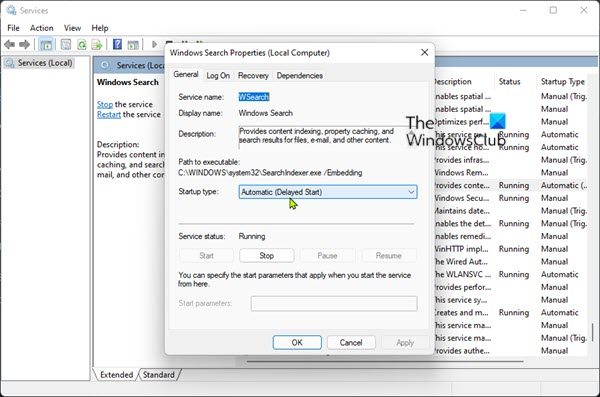
Task: Click the greyed-out Resume button
Action: (389, 255)
